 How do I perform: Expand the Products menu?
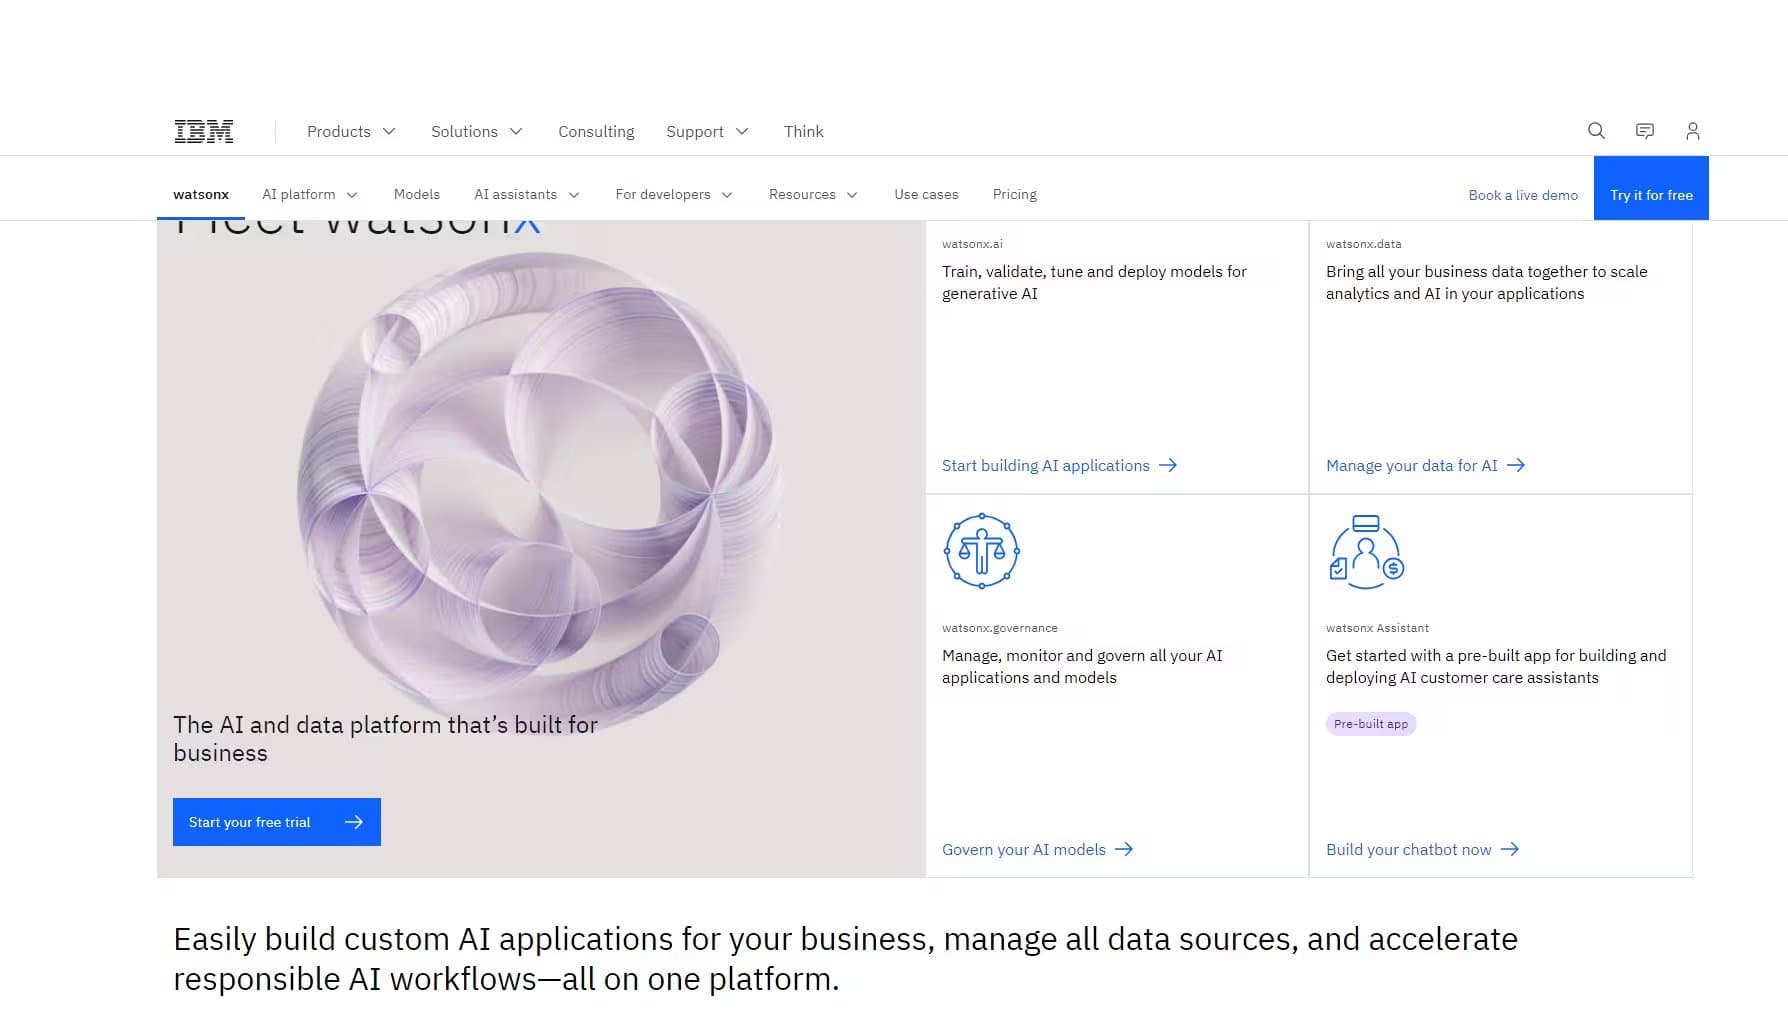pos(351,131)
